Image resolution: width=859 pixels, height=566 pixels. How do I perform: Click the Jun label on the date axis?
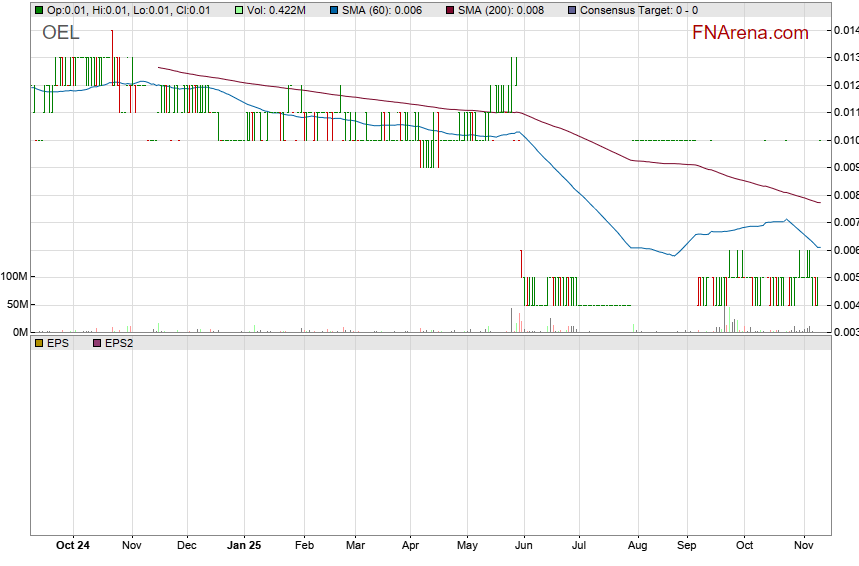[522, 546]
